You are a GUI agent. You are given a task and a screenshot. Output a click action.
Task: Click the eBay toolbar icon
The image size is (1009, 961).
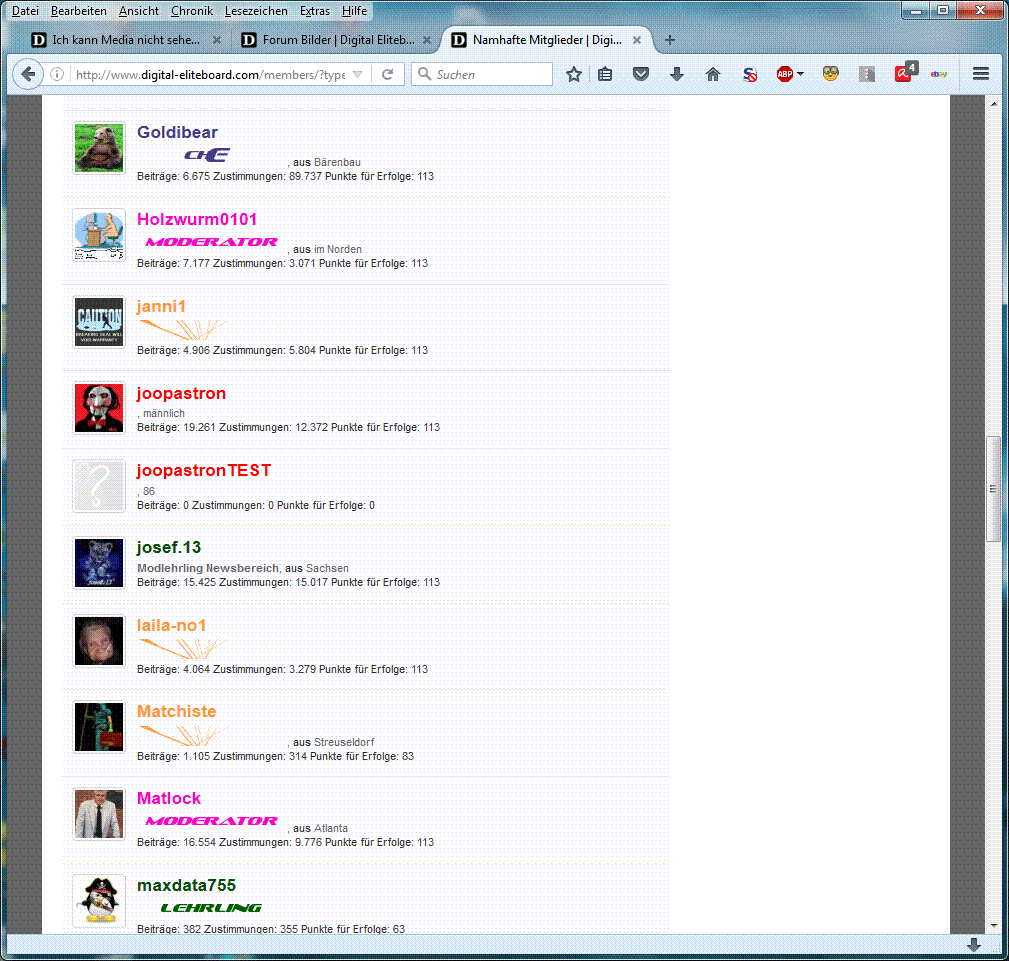[x=939, y=75]
